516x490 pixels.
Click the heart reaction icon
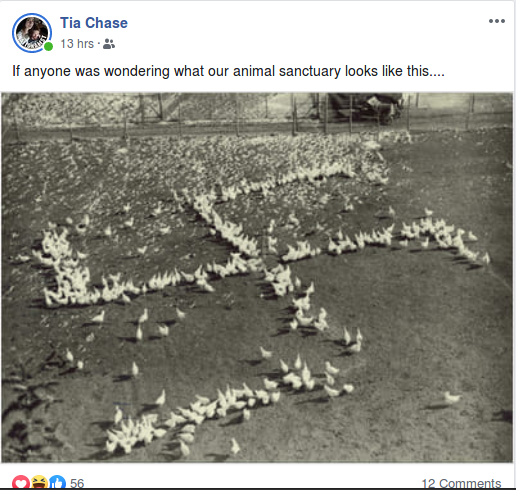tap(21, 483)
